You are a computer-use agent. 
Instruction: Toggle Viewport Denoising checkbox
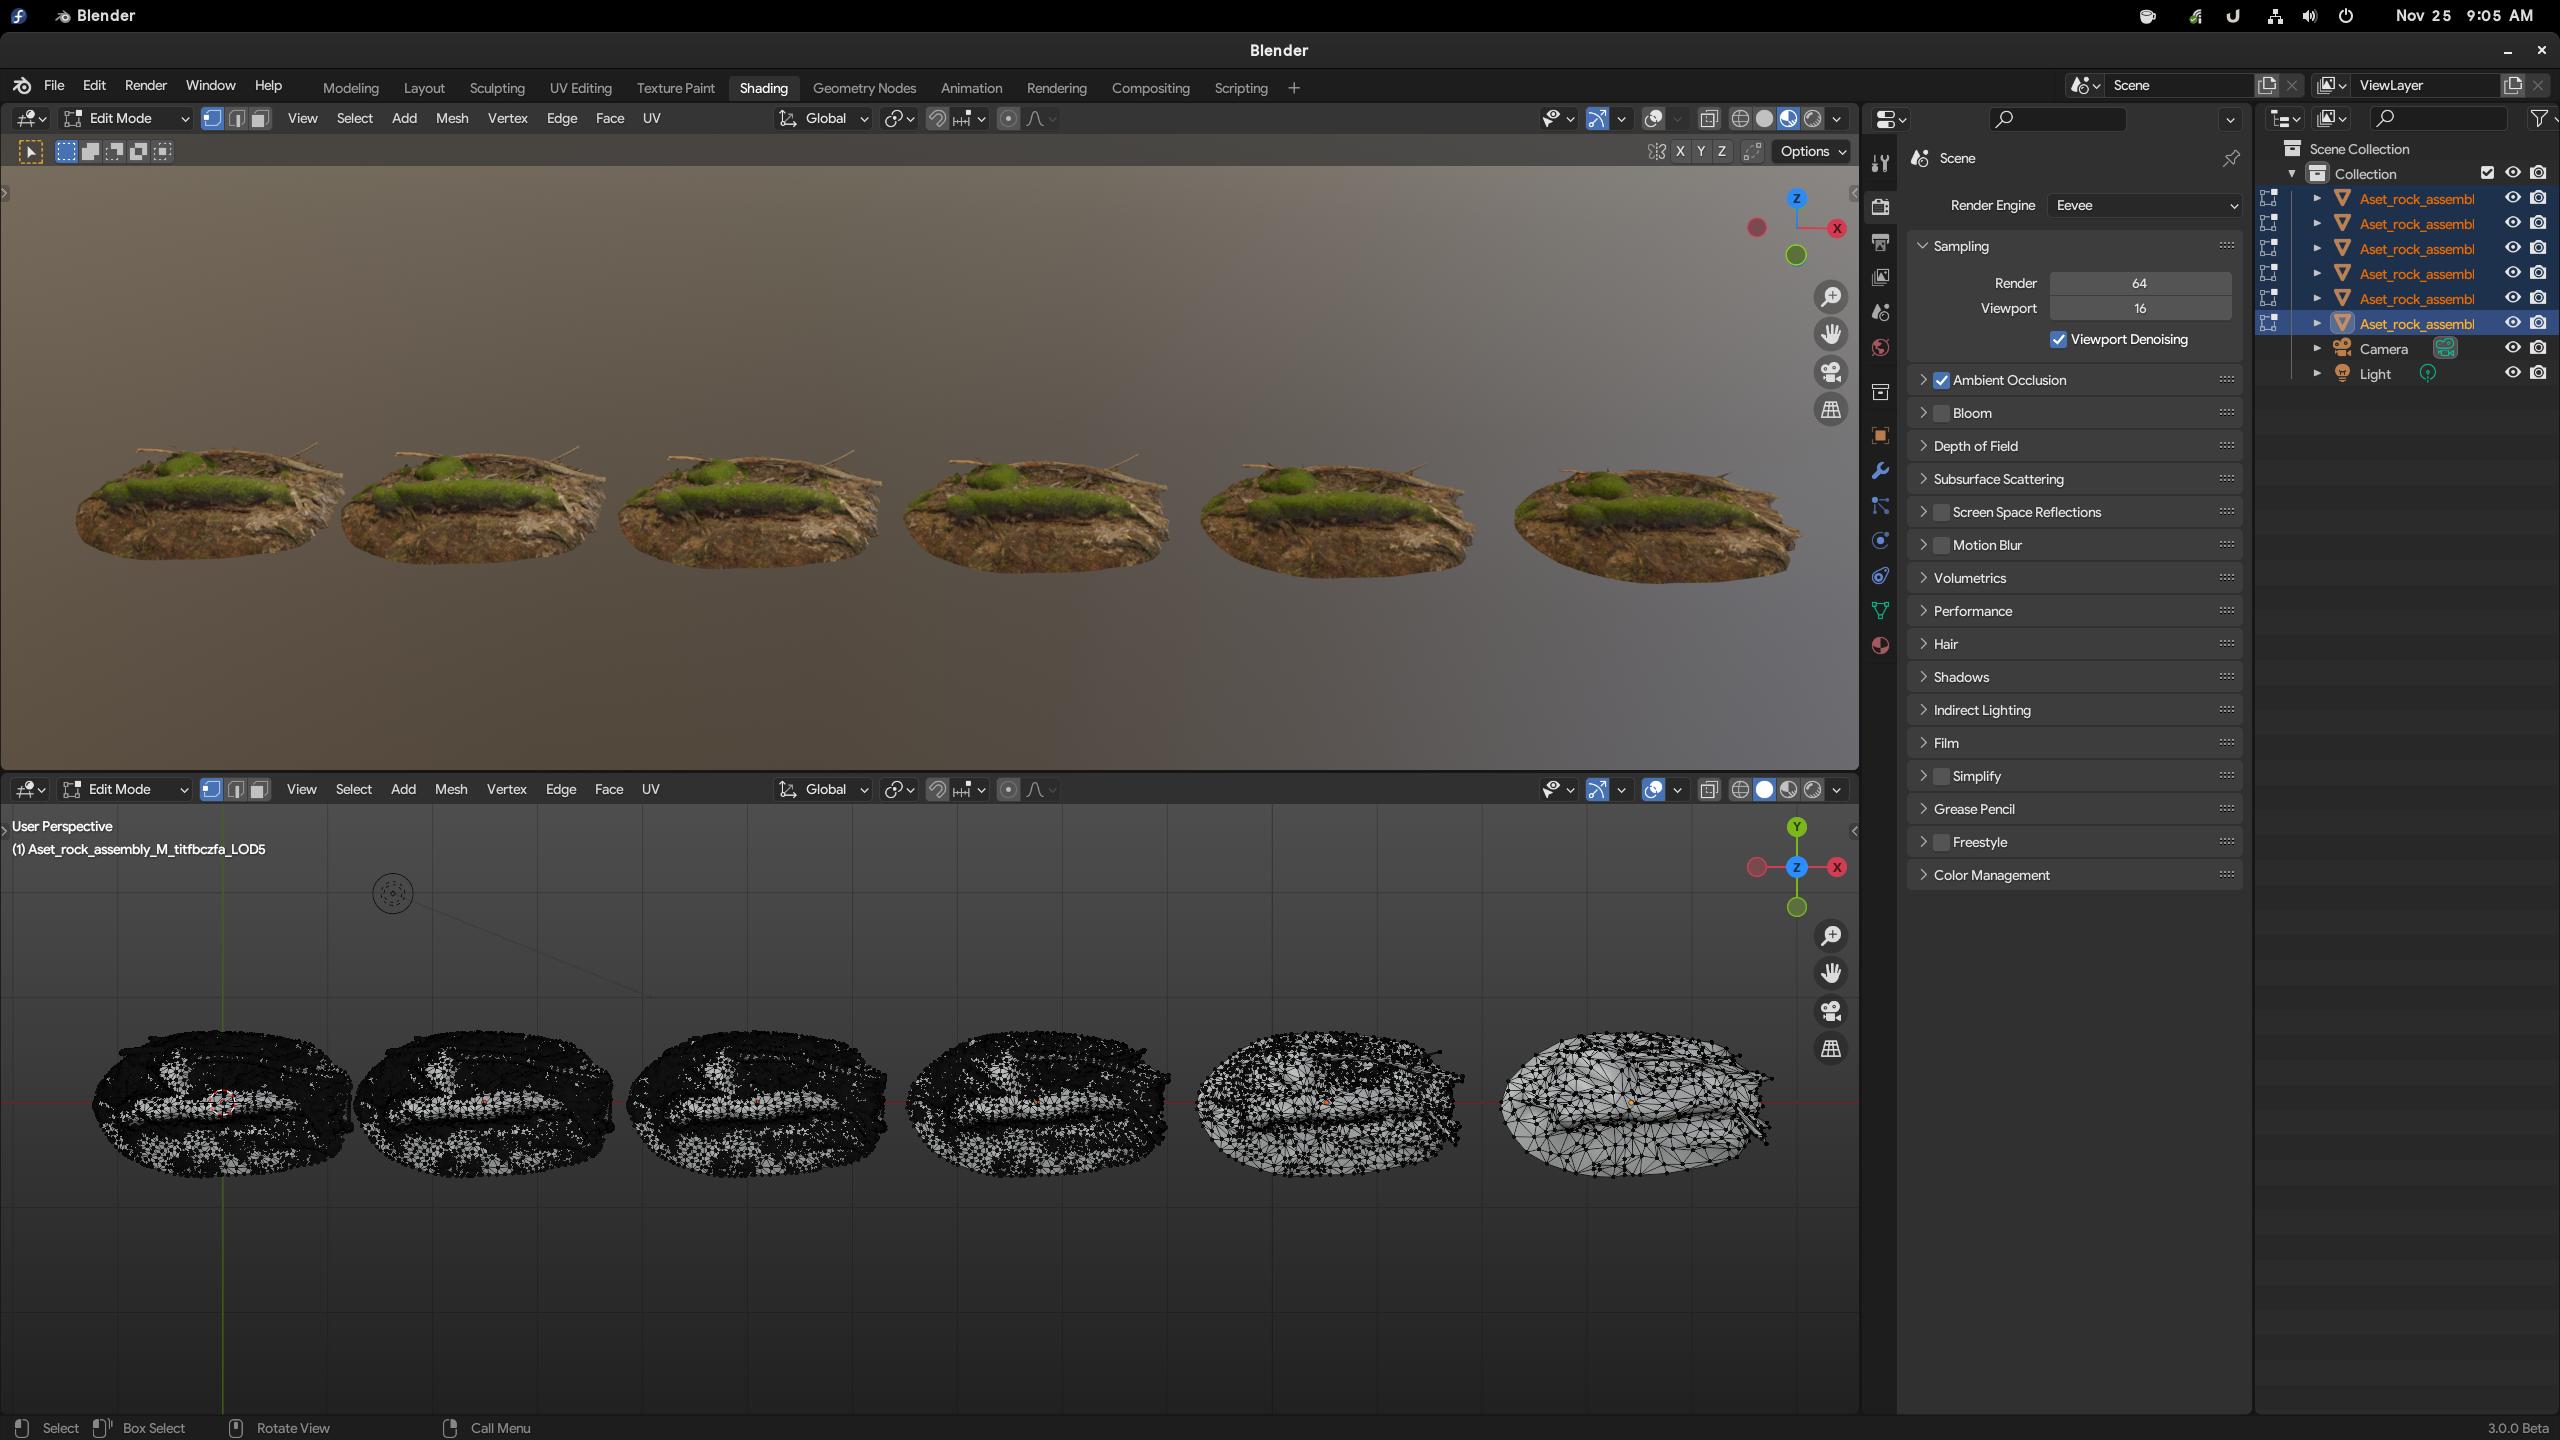pyautogui.click(x=2058, y=340)
